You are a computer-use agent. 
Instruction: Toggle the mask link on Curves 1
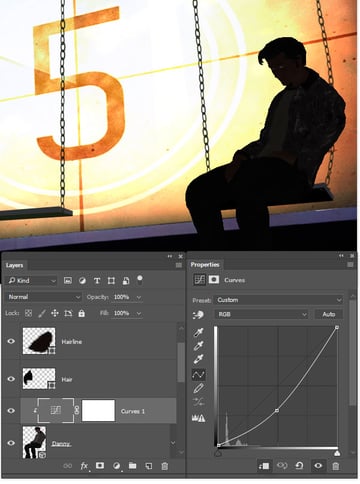(77, 410)
